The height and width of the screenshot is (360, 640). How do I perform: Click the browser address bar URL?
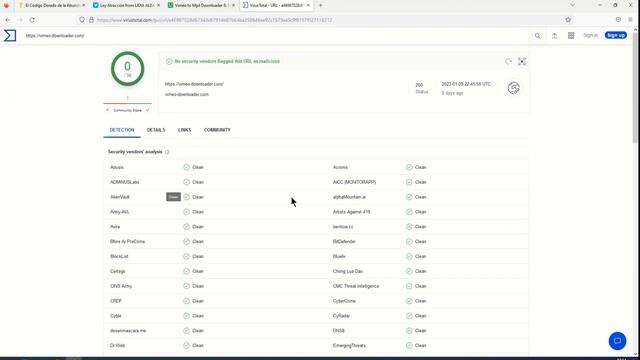pos(214,20)
